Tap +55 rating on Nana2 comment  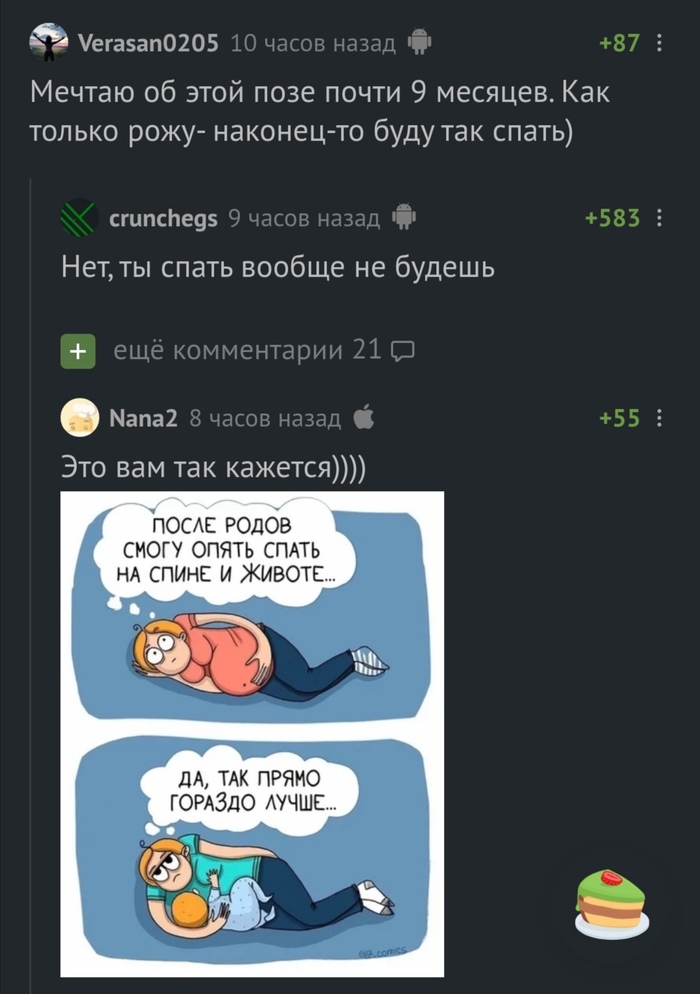619,418
